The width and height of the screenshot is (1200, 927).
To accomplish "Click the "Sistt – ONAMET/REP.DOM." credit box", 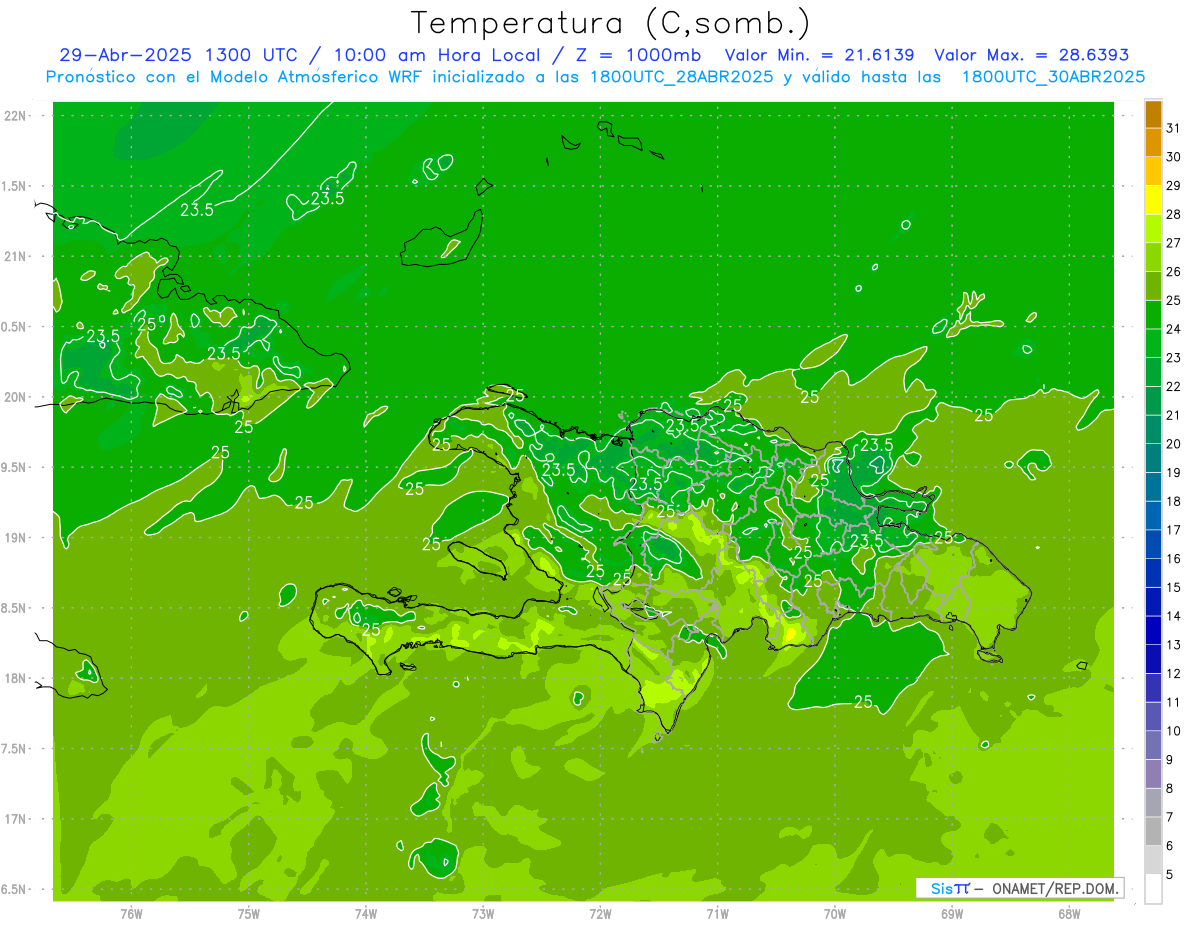I will [1019, 888].
